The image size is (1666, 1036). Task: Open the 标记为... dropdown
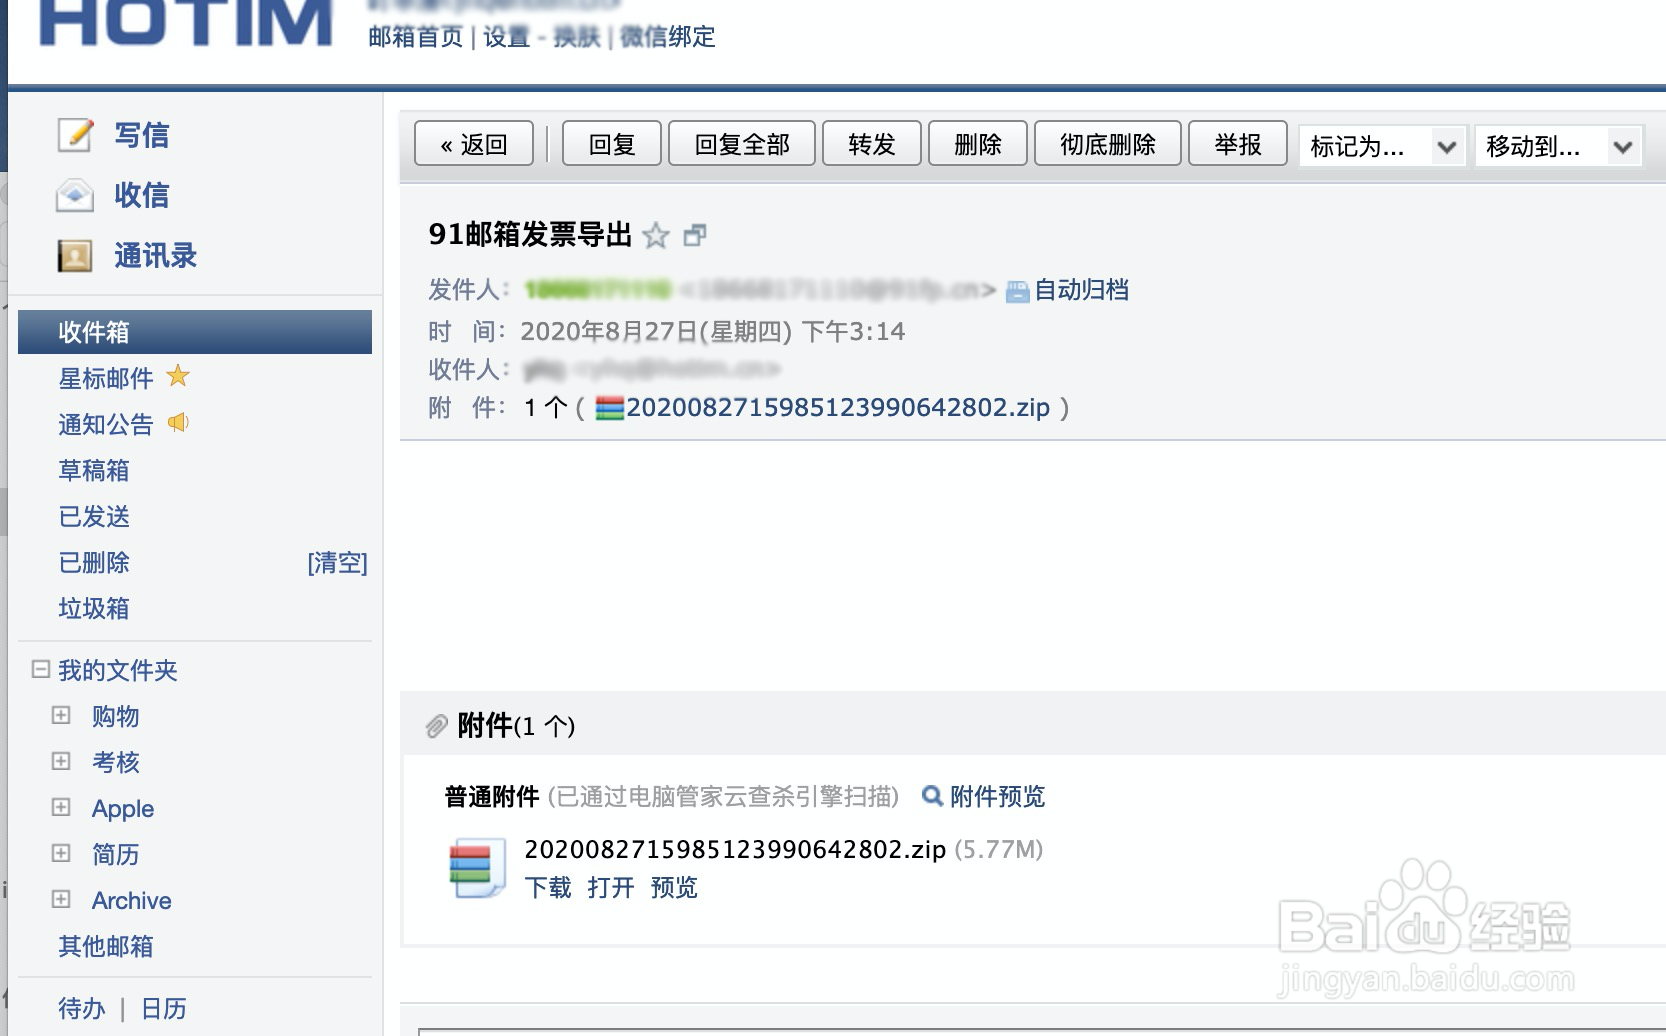1382,146
